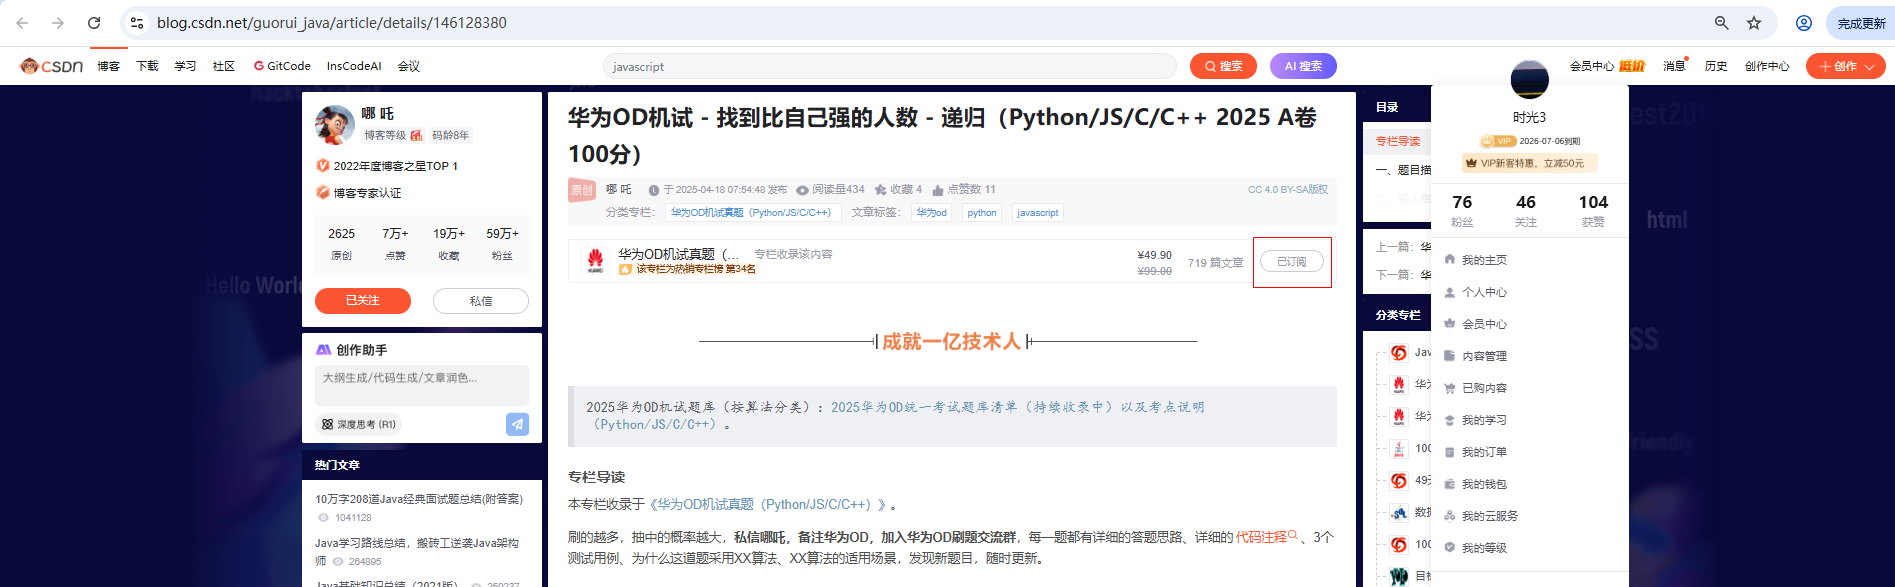Click the 点赞数 thumbs-up icon
This screenshot has width=1895, height=587.
(x=938, y=189)
